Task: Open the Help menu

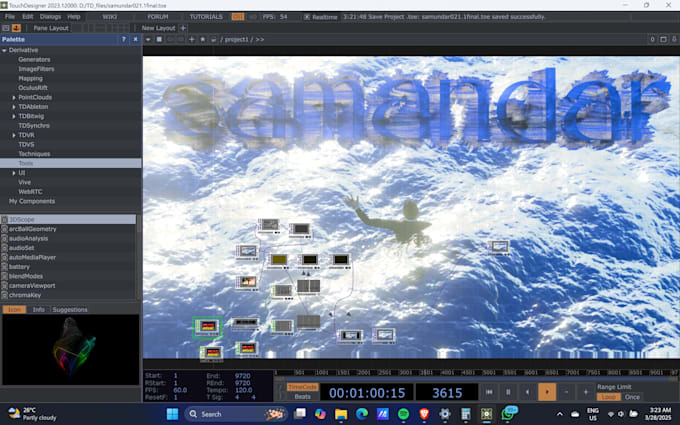Action: 74,16
